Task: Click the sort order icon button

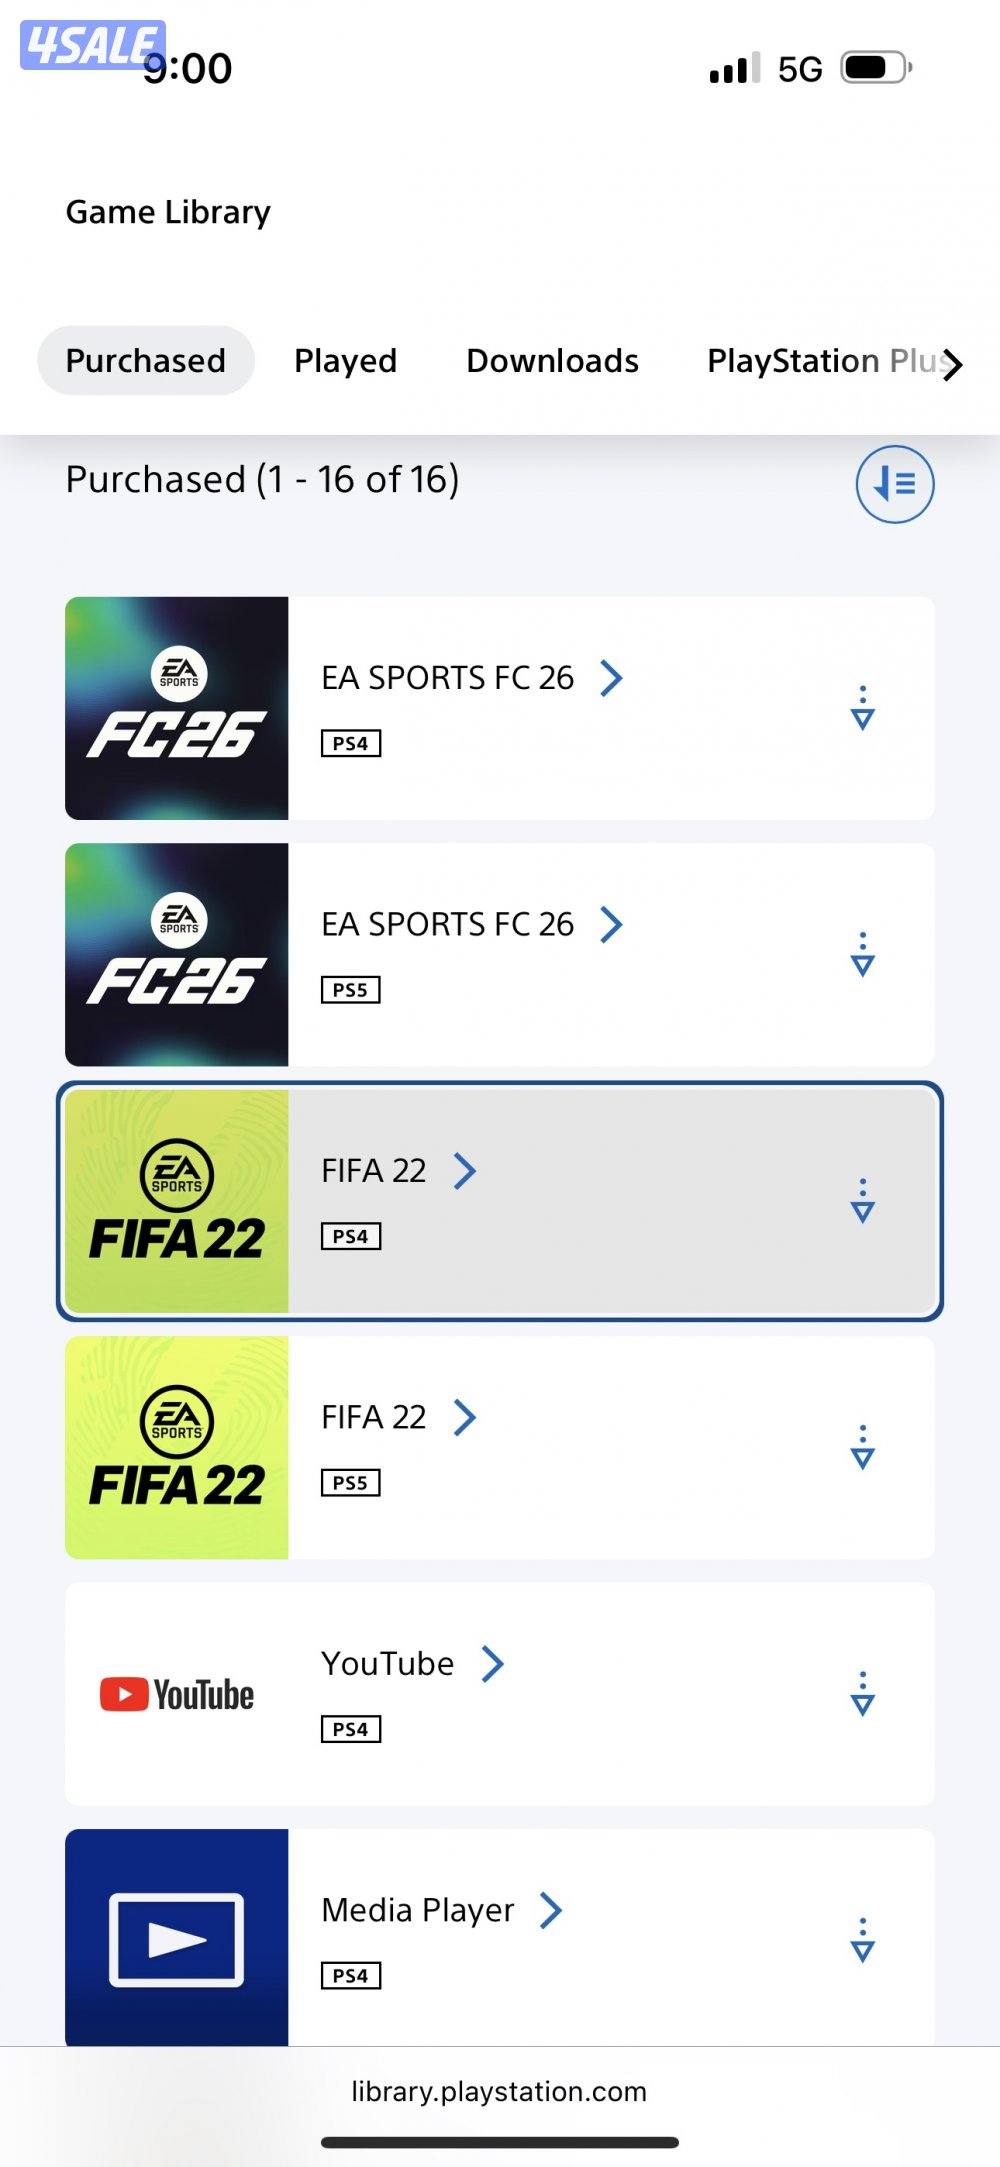Action: [894, 484]
